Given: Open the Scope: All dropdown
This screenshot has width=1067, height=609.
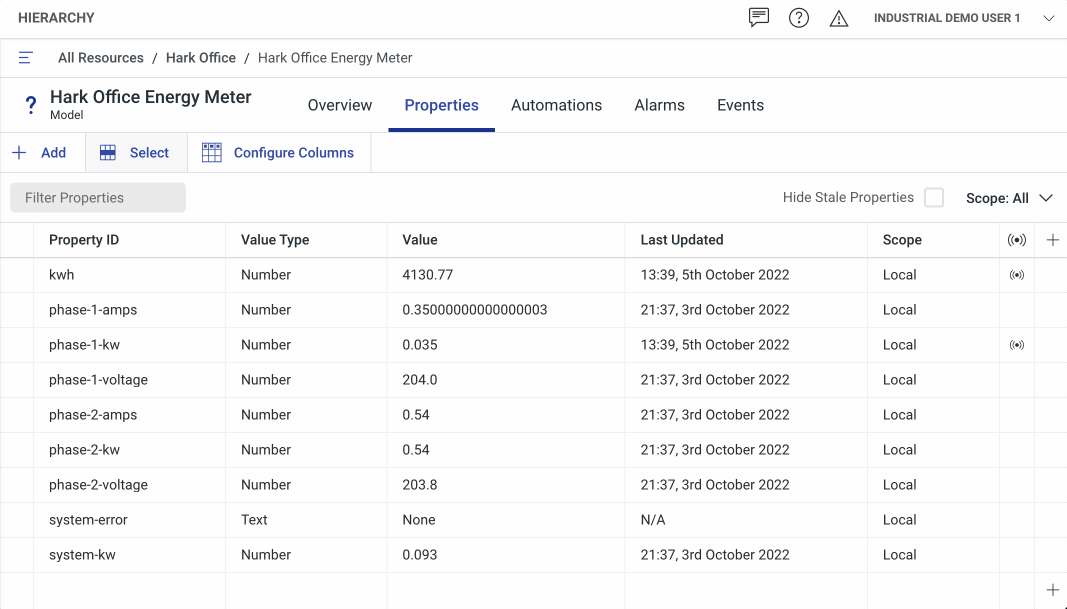Looking at the screenshot, I should pyautogui.click(x=1009, y=198).
